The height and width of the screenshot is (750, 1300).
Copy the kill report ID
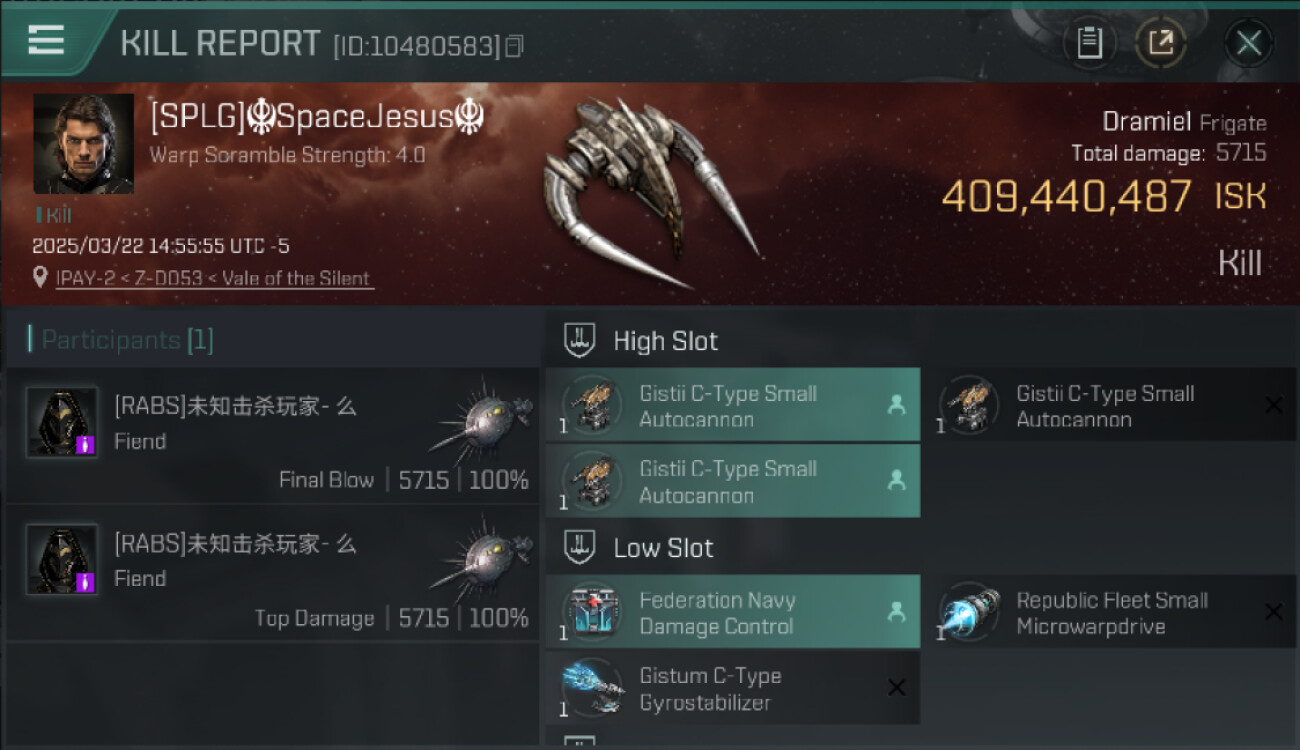[x=513, y=46]
